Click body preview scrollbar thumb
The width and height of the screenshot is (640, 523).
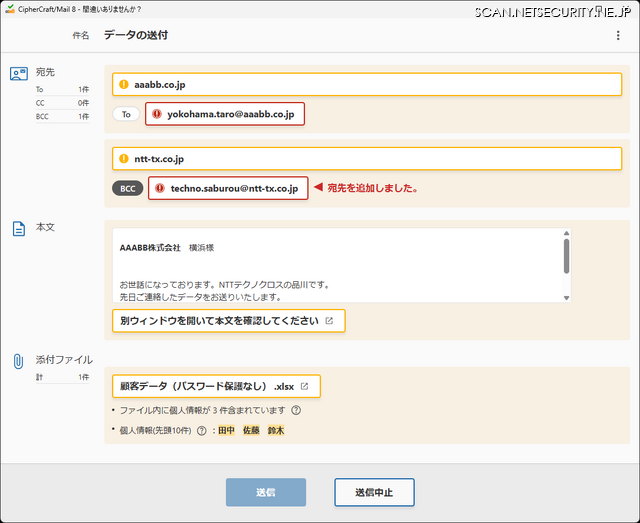tap(566, 256)
